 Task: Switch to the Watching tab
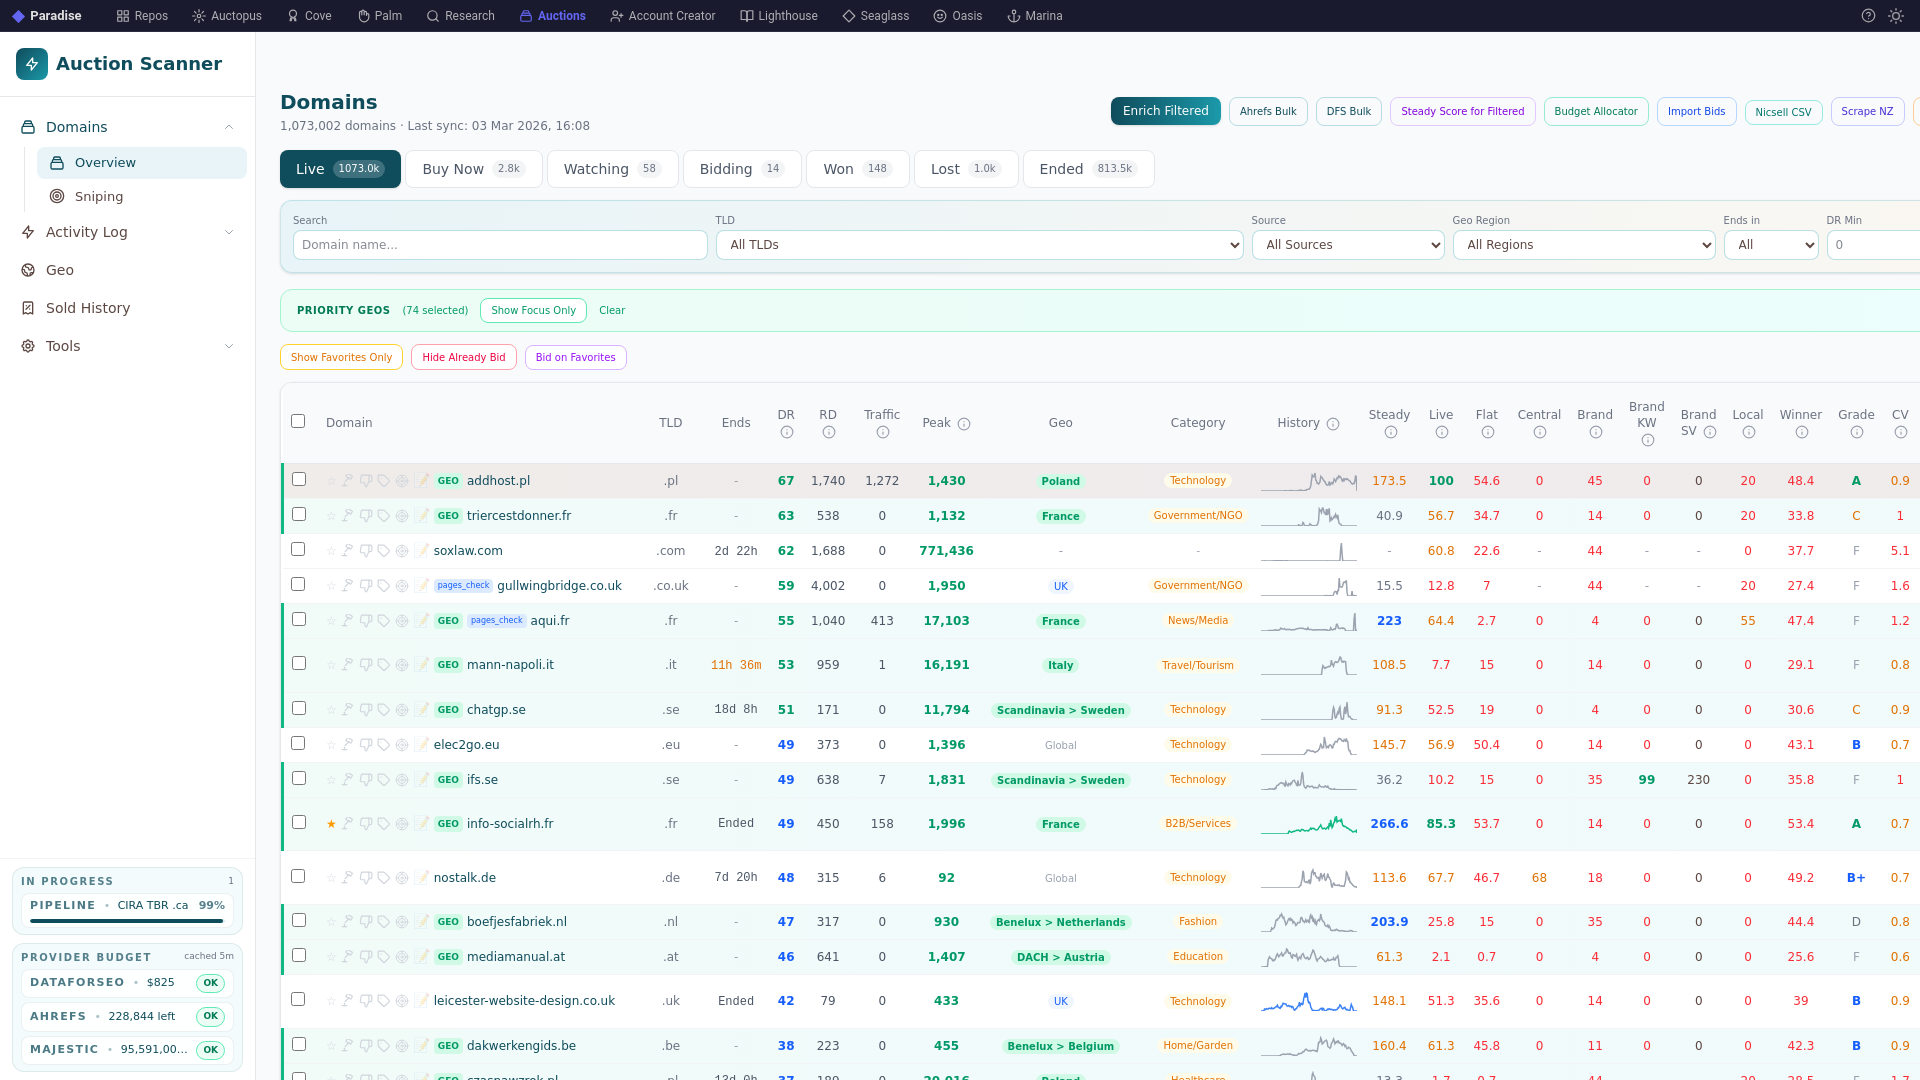pos(611,169)
